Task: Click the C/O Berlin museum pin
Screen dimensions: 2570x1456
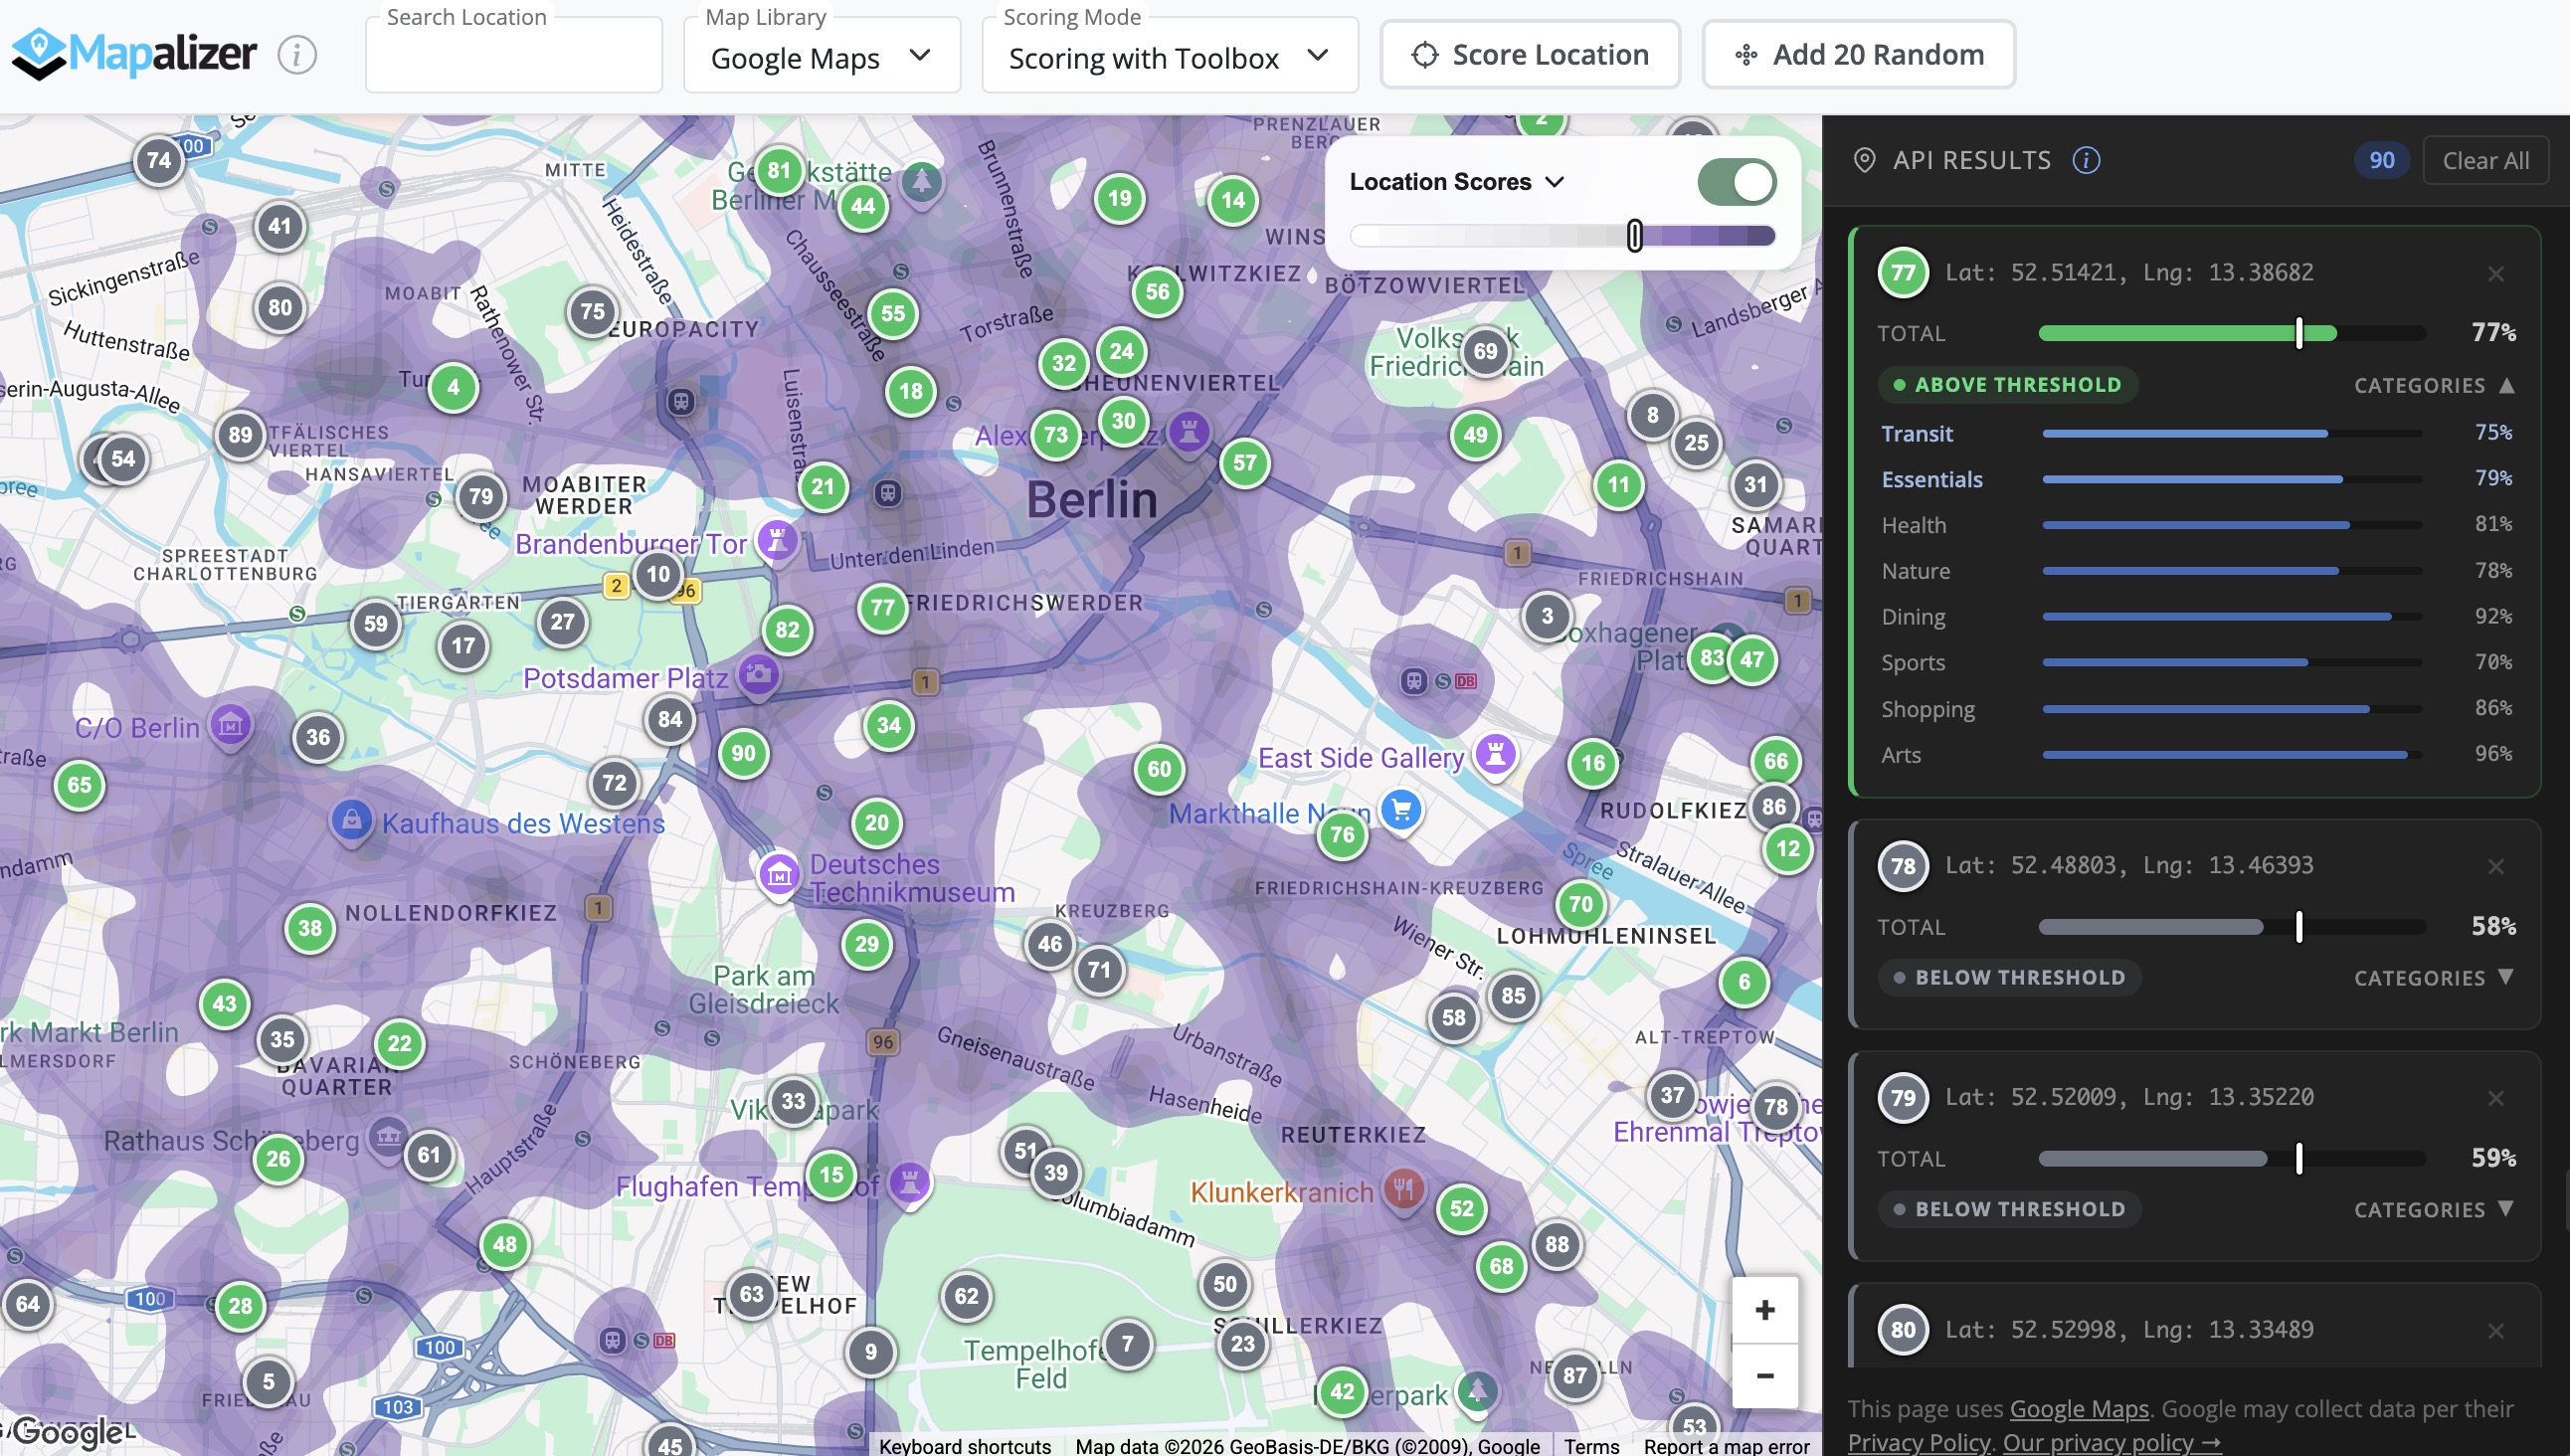Action: [230, 724]
